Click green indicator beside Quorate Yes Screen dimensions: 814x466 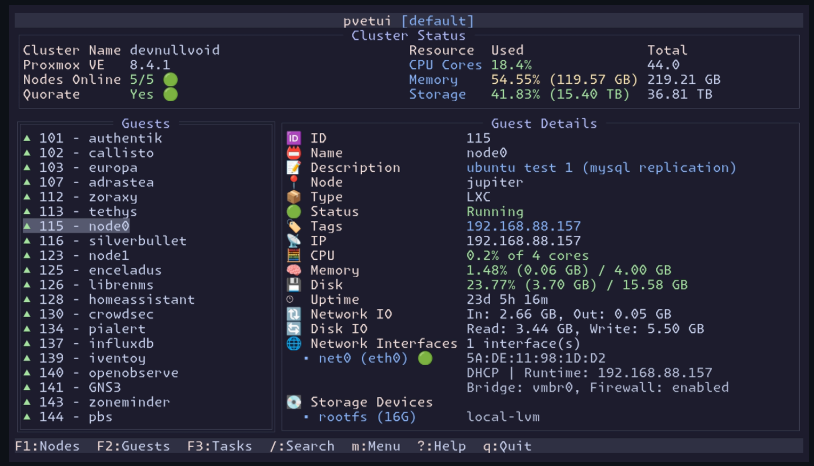(x=171, y=94)
